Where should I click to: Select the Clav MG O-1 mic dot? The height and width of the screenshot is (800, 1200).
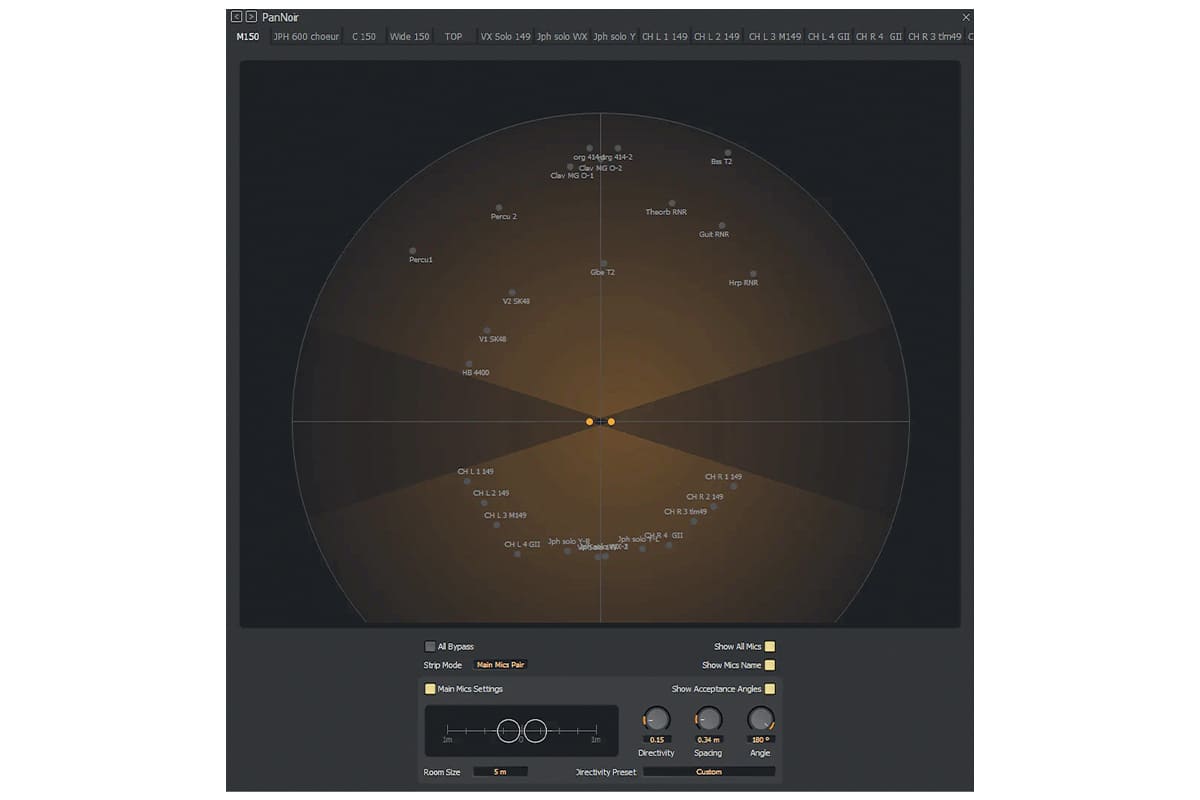coord(570,167)
